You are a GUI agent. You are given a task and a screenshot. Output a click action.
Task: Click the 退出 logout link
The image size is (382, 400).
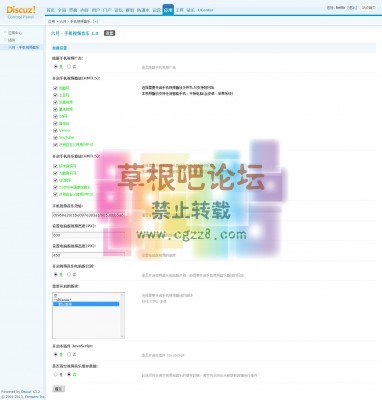tap(352, 7)
